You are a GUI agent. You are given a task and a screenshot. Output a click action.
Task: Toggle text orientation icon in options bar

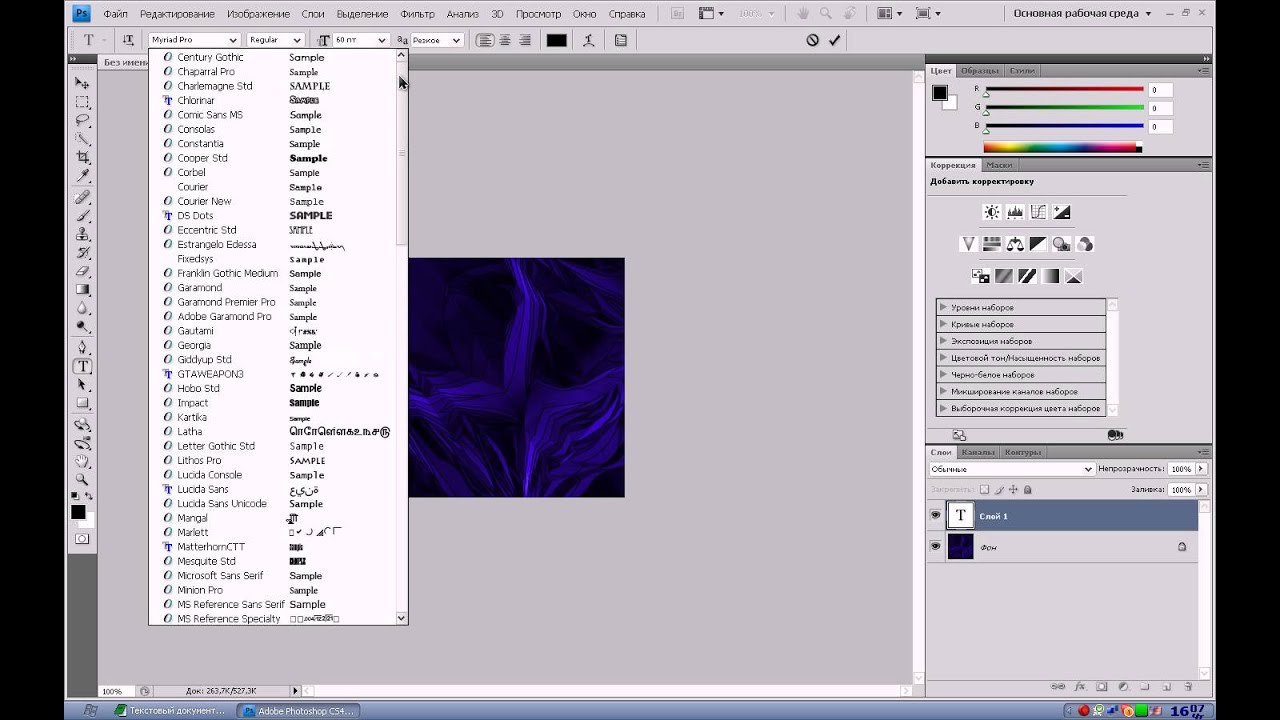click(128, 40)
